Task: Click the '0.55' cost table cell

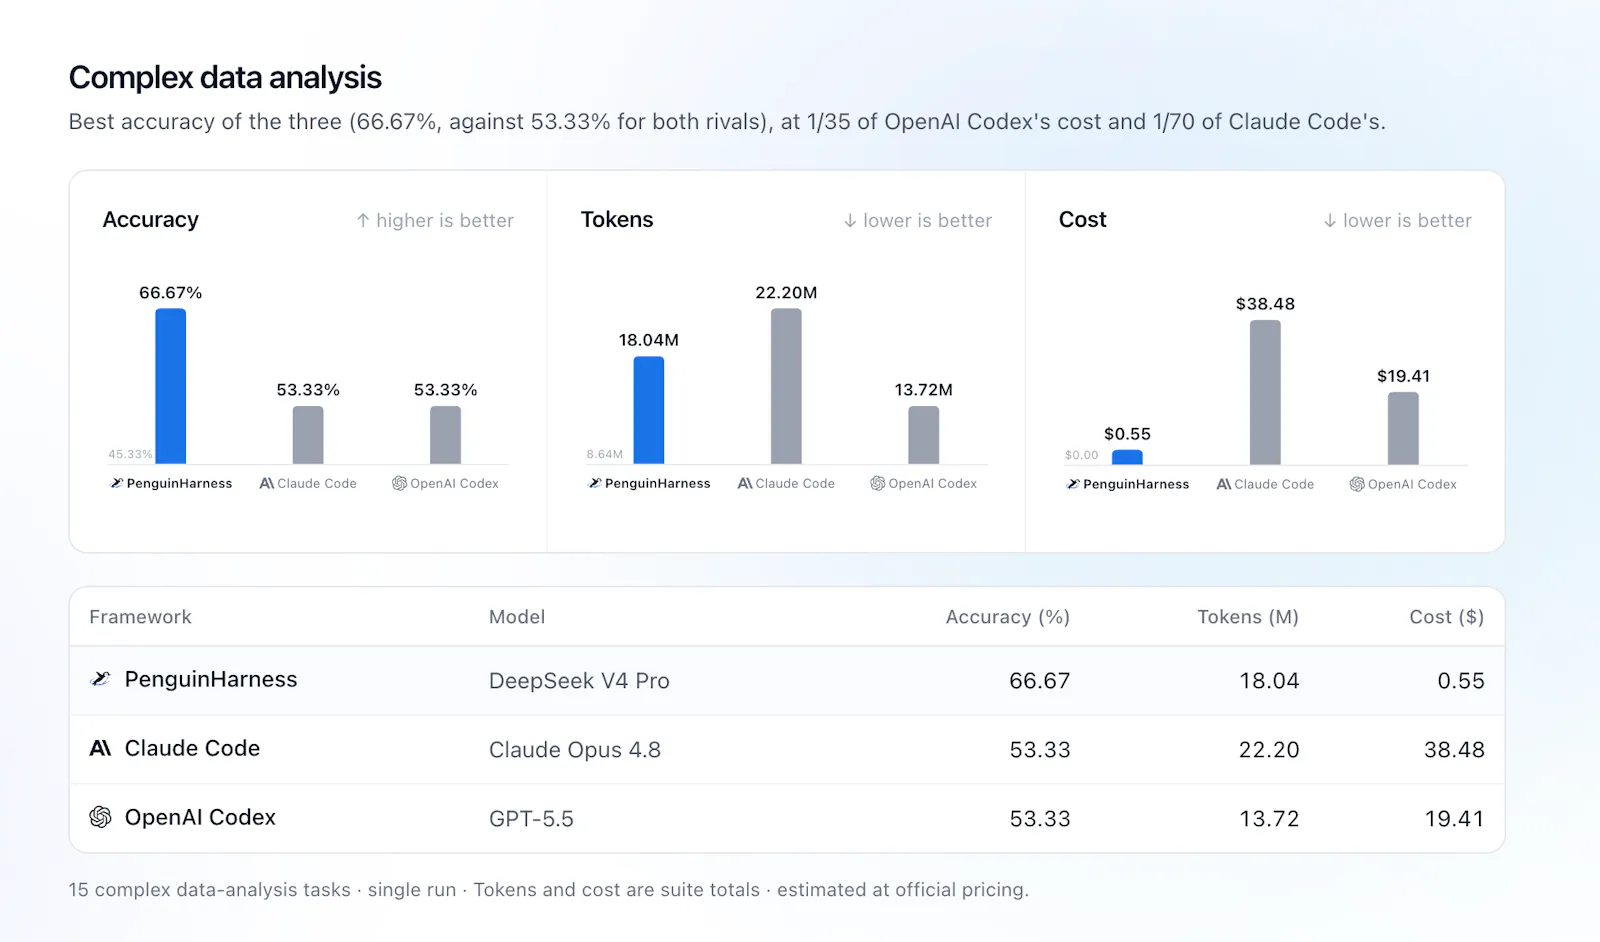Action: coord(1461,681)
